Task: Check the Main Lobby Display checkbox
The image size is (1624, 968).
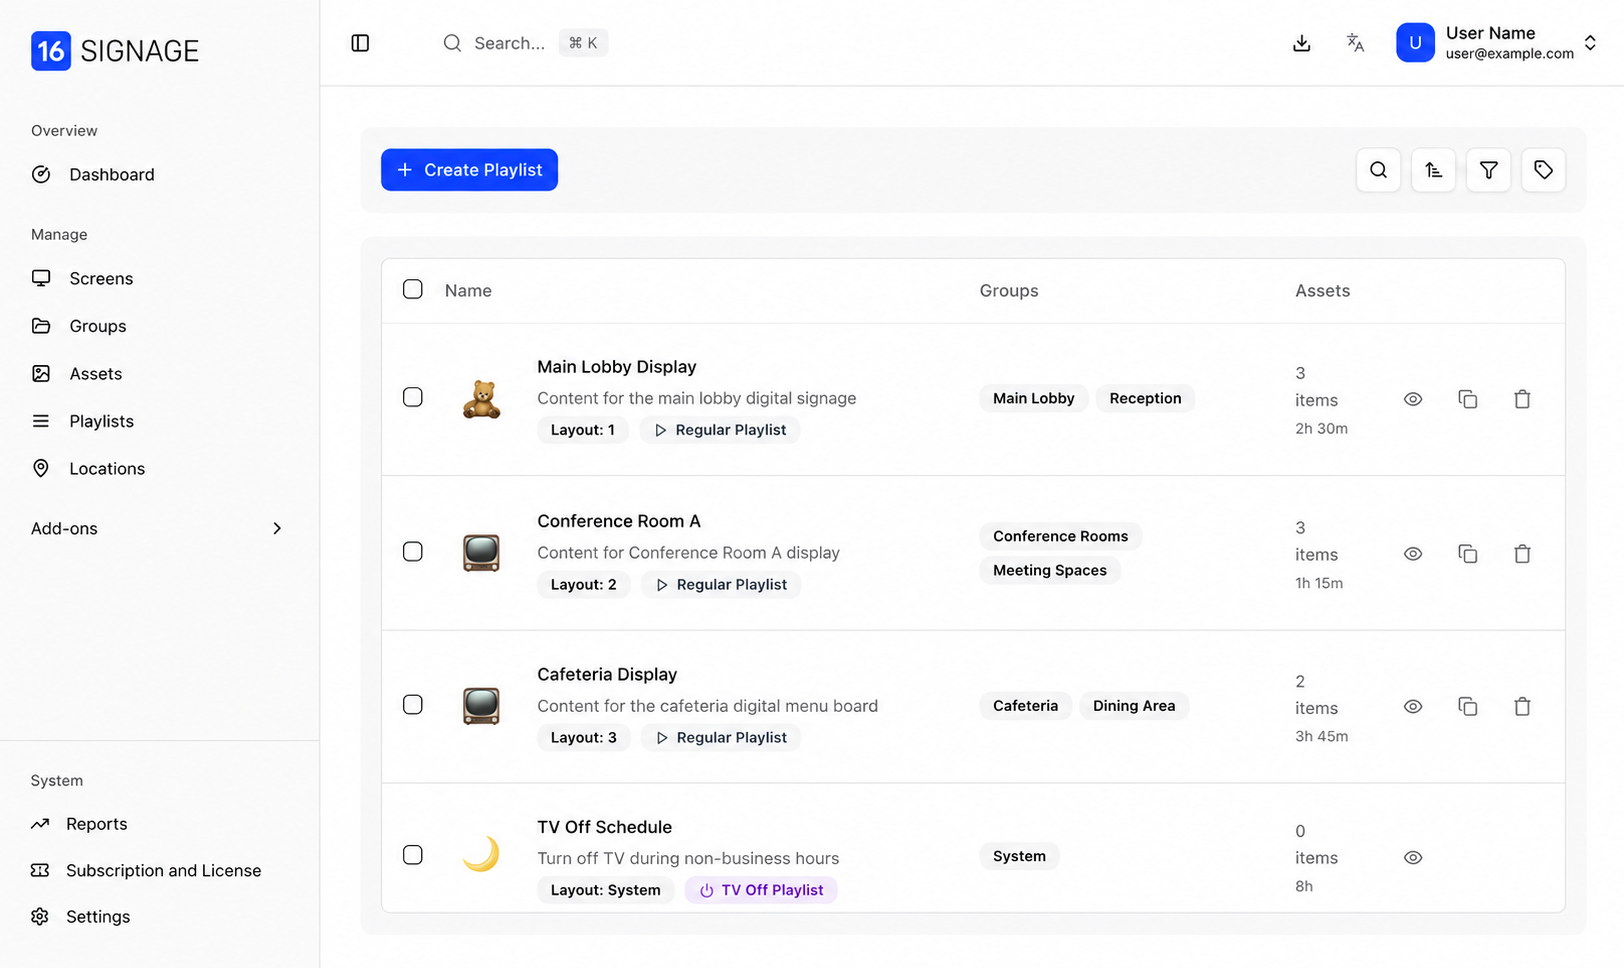Action: pyautogui.click(x=413, y=398)
